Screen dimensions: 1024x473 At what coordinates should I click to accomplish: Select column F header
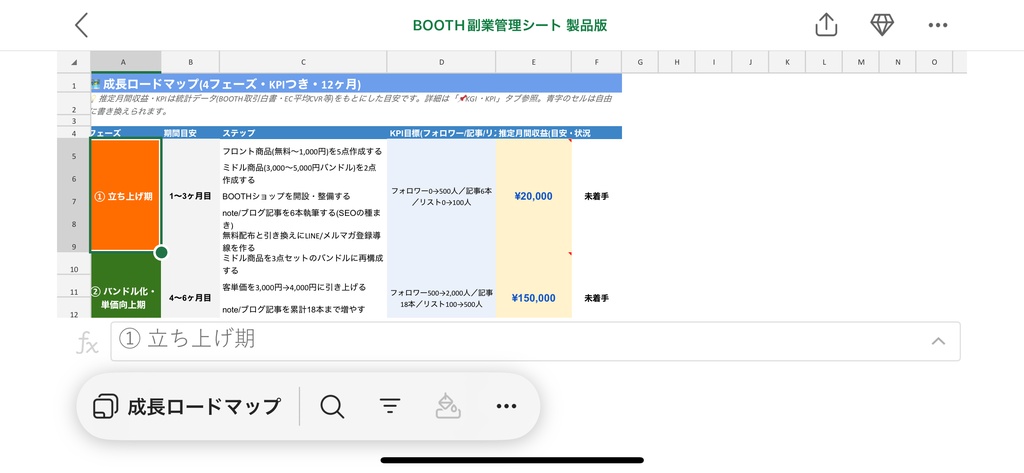click(x=596, y=62)
